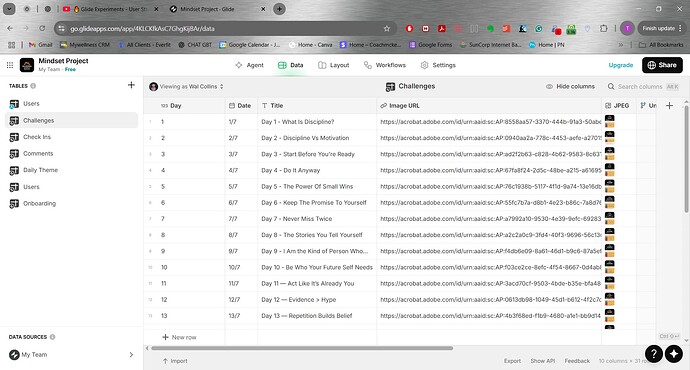690x370 pixels.
Task: Open the help question mark button
Action: (654, 353)
